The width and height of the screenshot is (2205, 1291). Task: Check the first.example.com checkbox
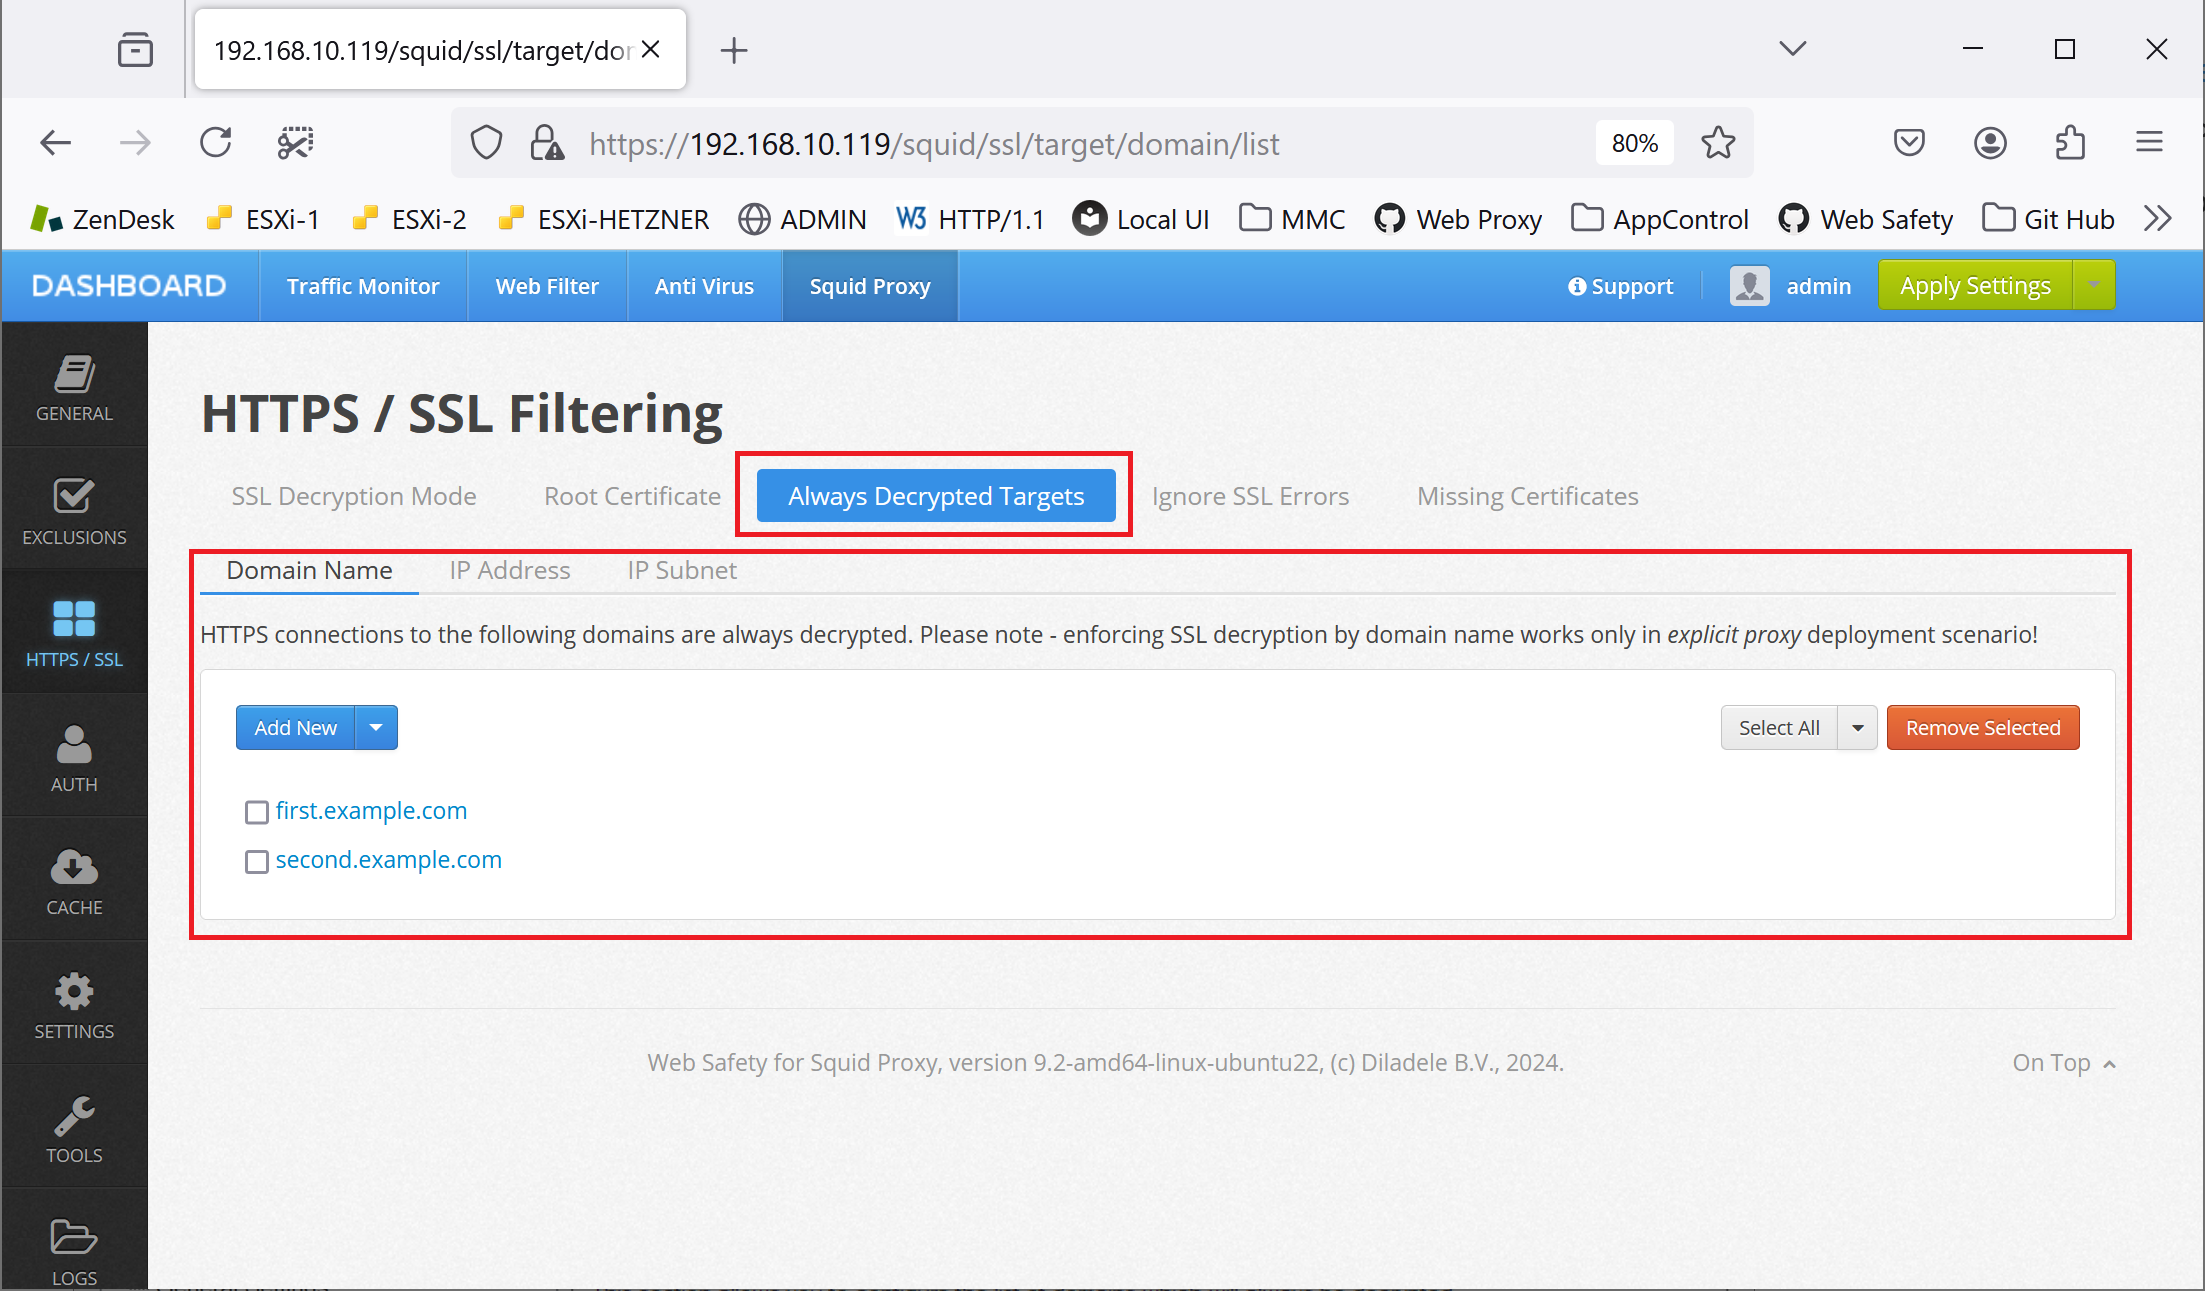click(257, 812)
